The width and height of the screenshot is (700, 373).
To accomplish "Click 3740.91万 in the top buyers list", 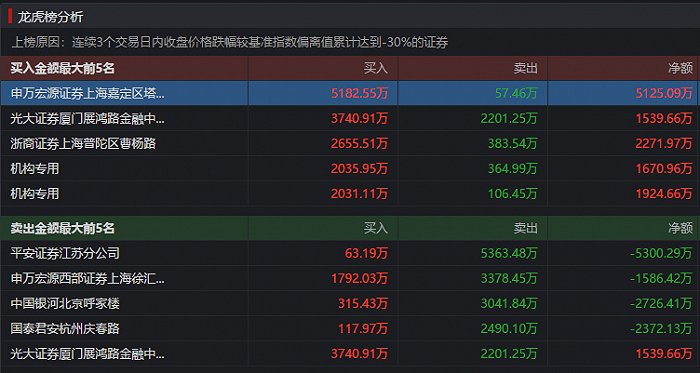I will 359,118.
